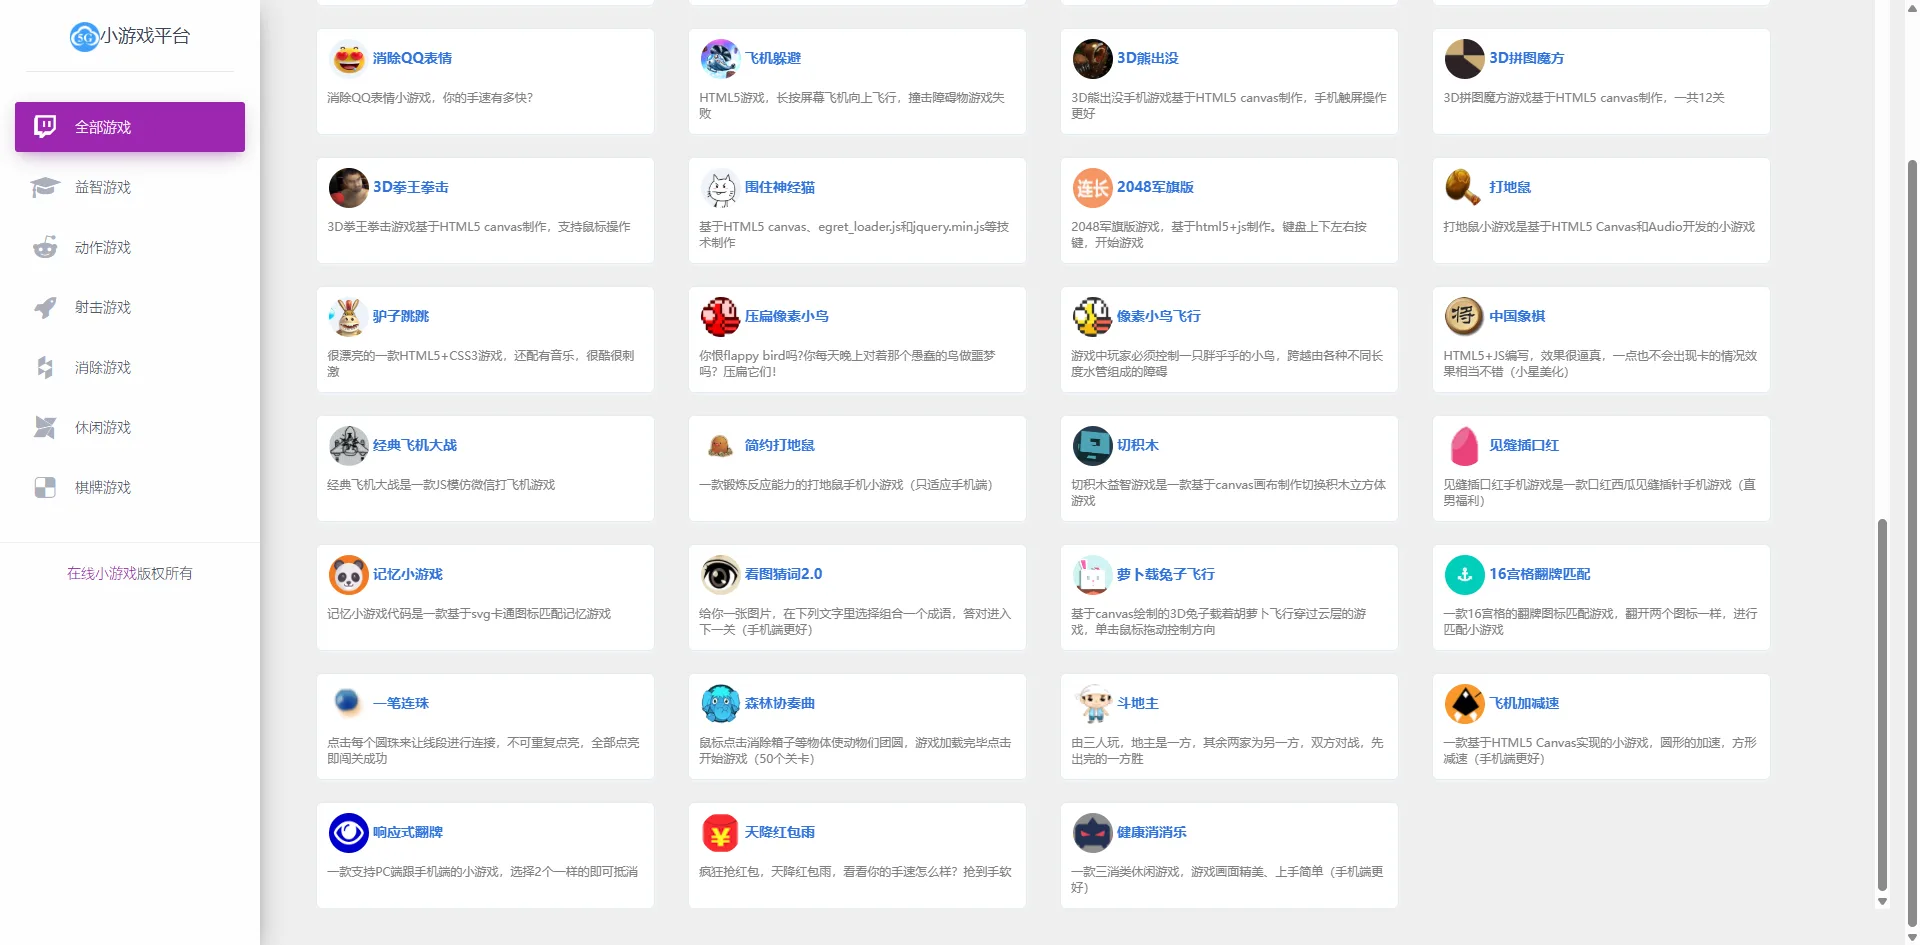Viewport: 1920px width, 945px height.
Task: Click the red bird icon for 压扁像素小鸟
Action: coord(720,317)
